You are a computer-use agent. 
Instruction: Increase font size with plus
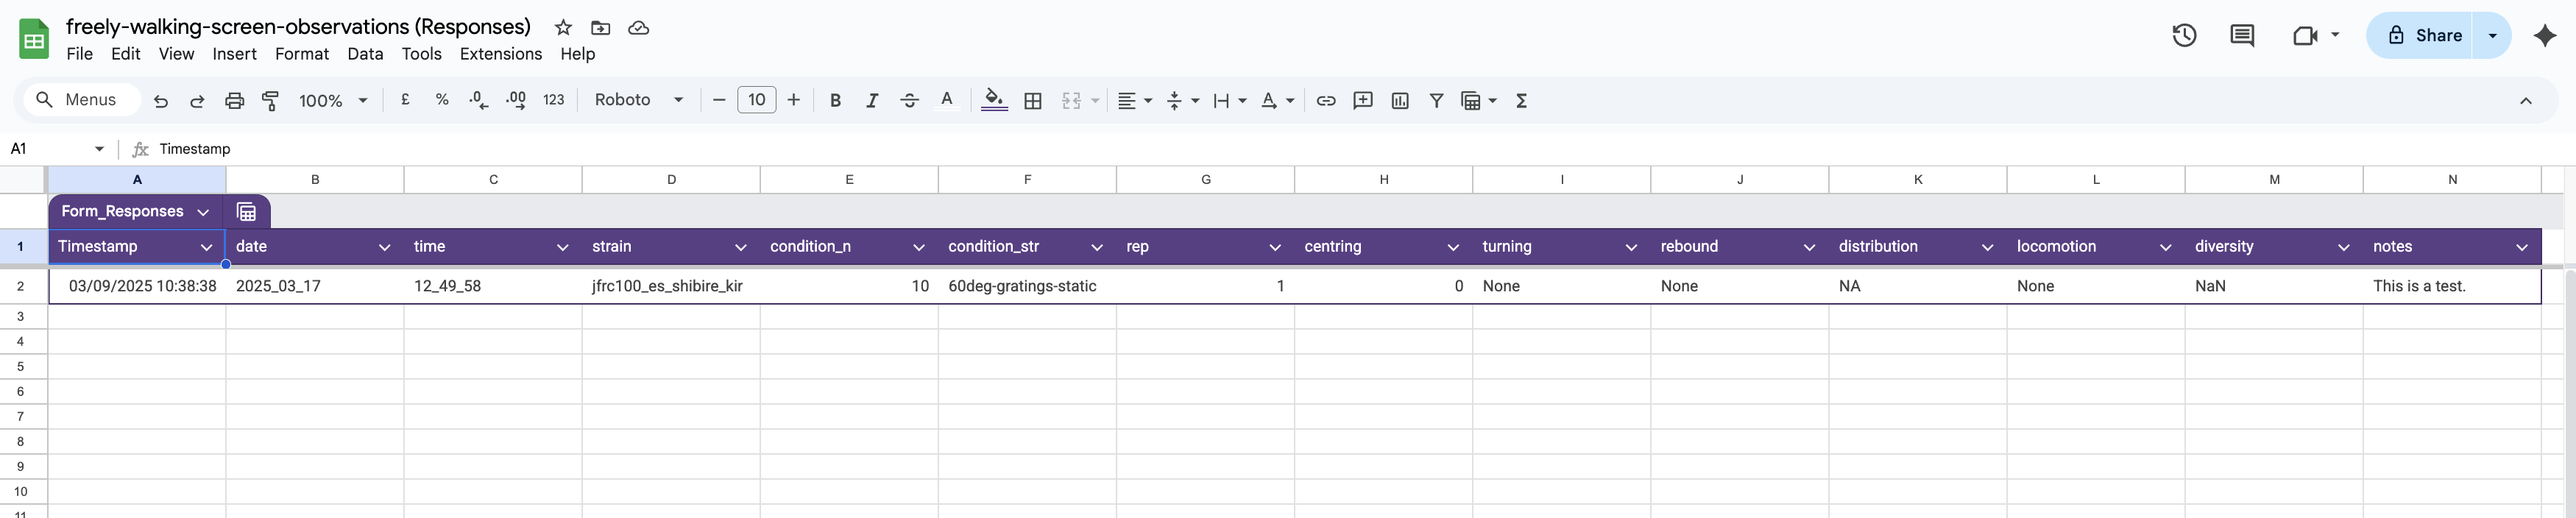(x=793, y=100)
